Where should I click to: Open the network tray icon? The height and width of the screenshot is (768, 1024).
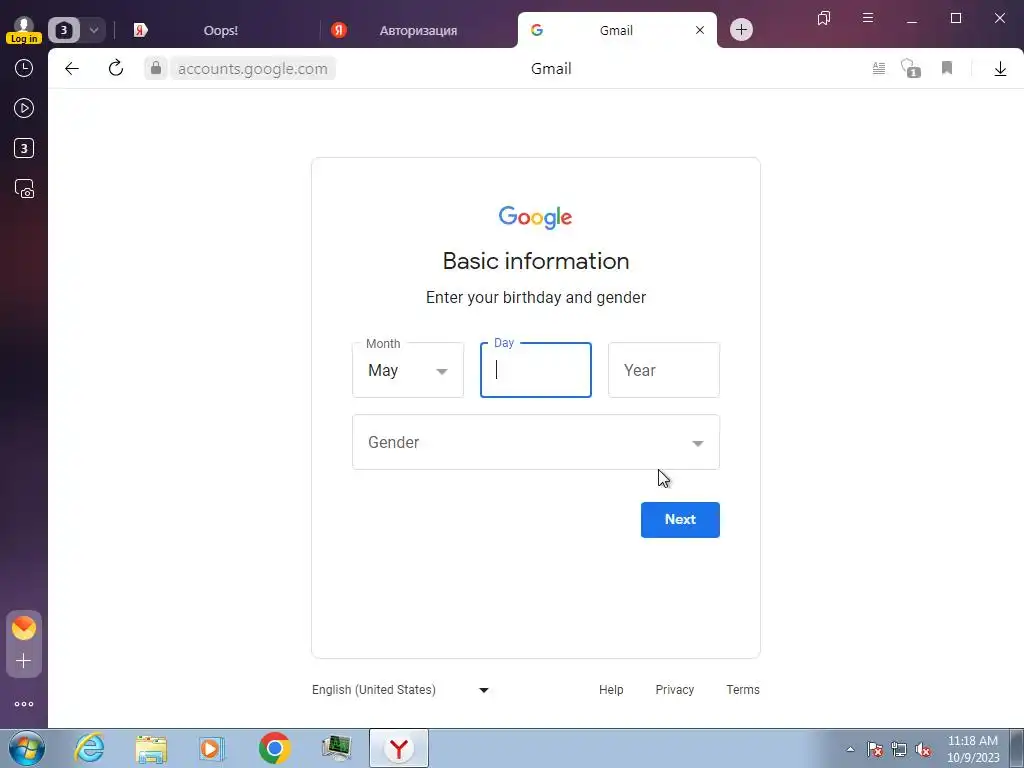tap(899, 749)
